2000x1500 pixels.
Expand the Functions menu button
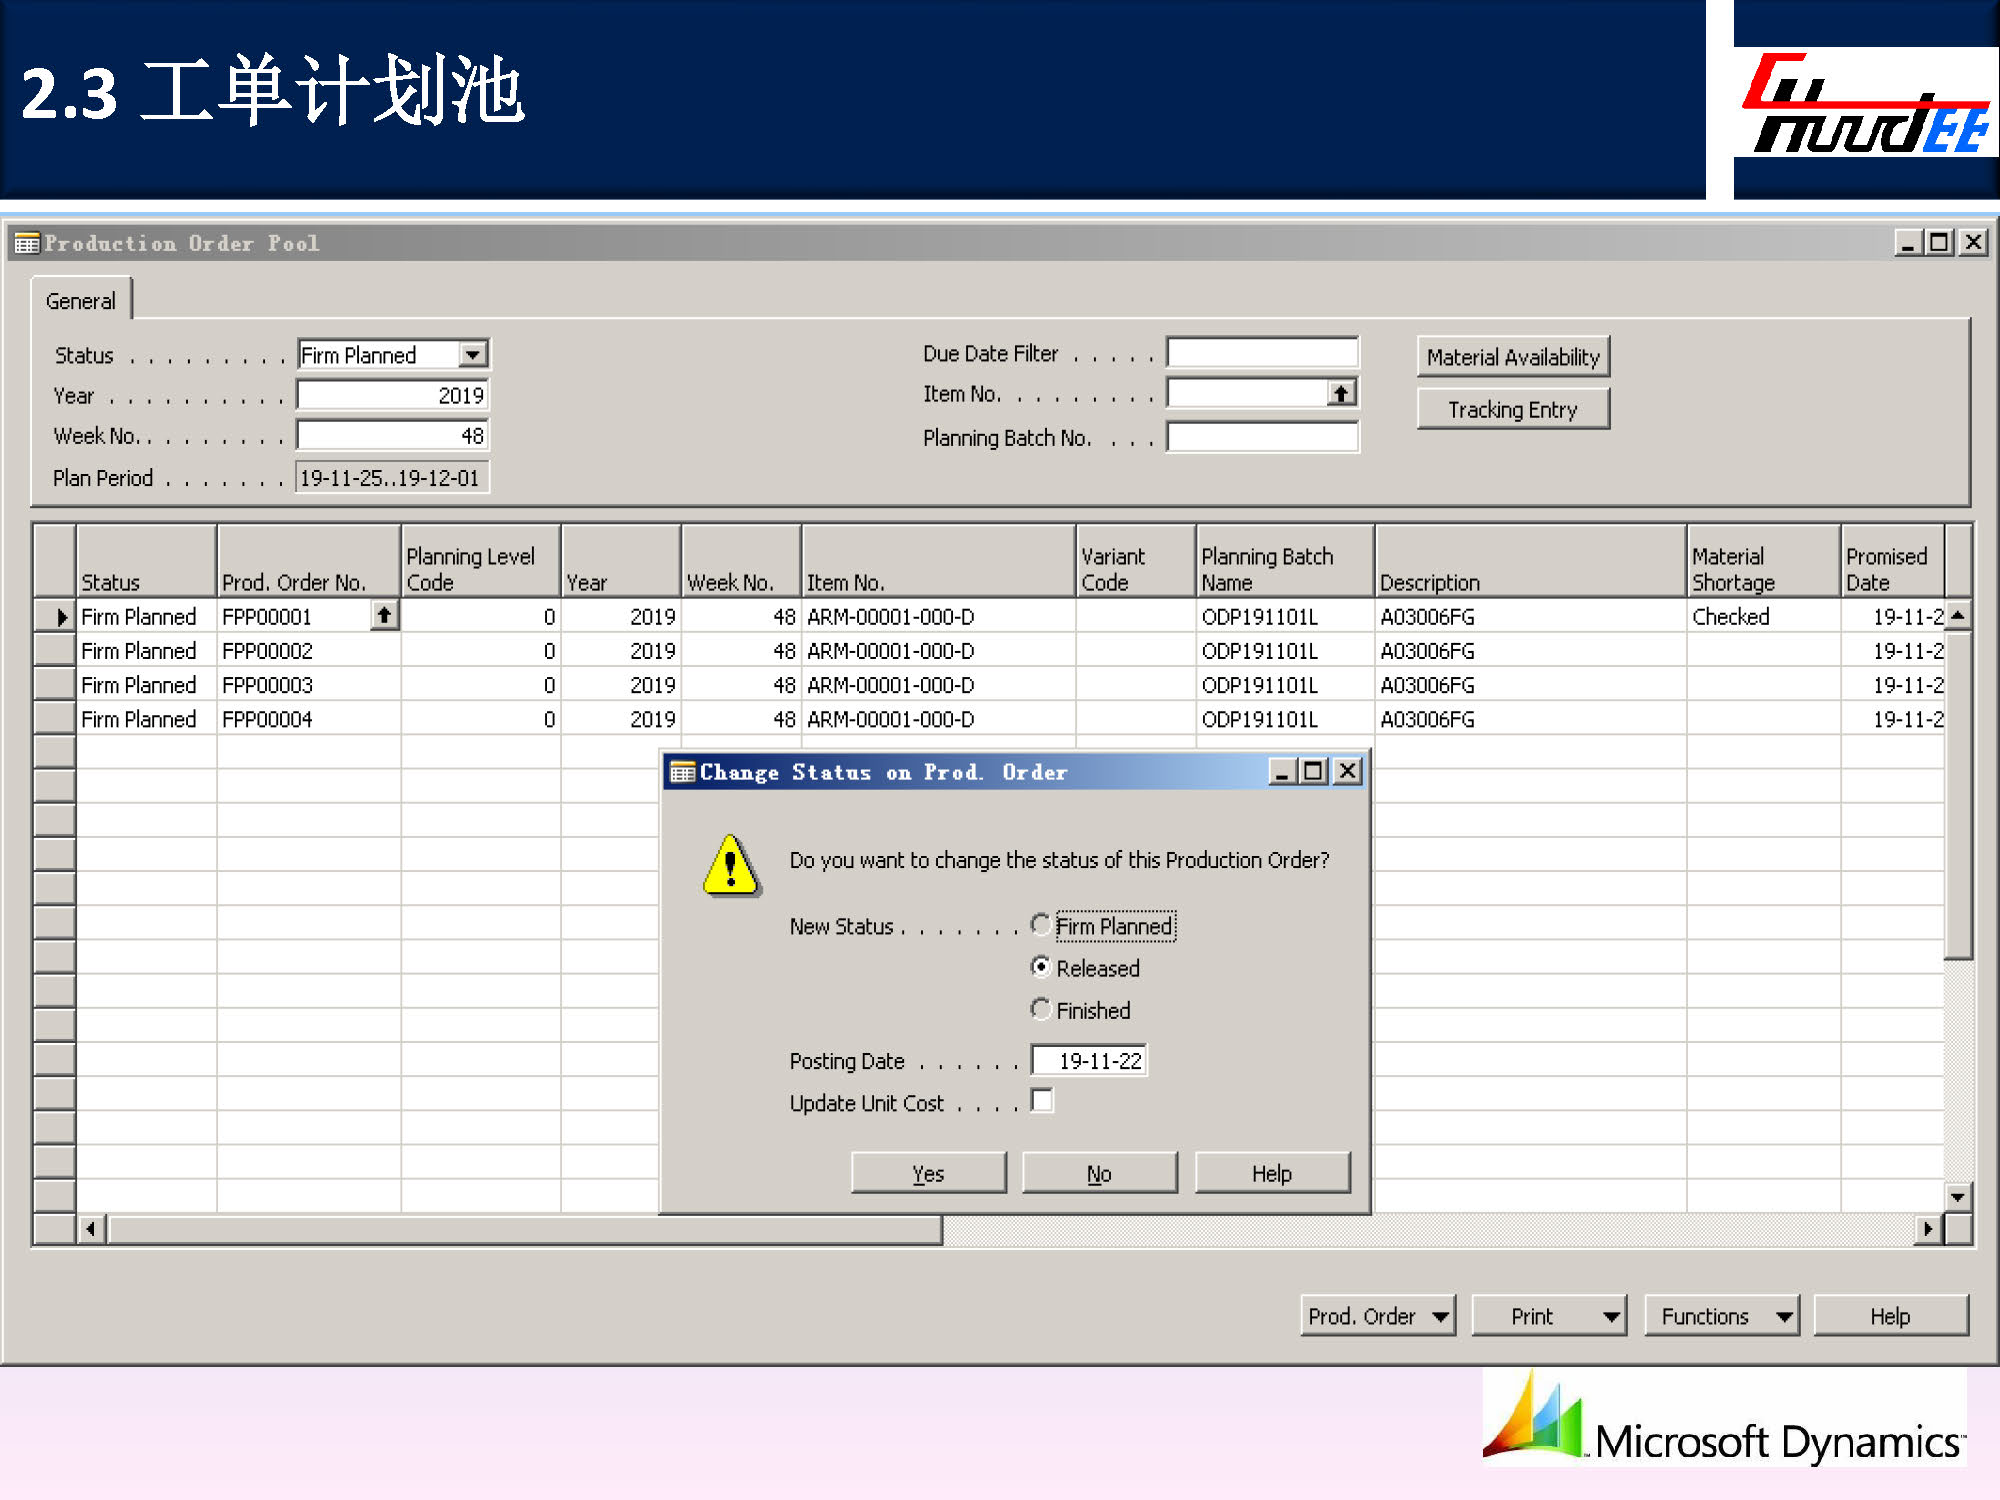click(x=1721, y=1316)
